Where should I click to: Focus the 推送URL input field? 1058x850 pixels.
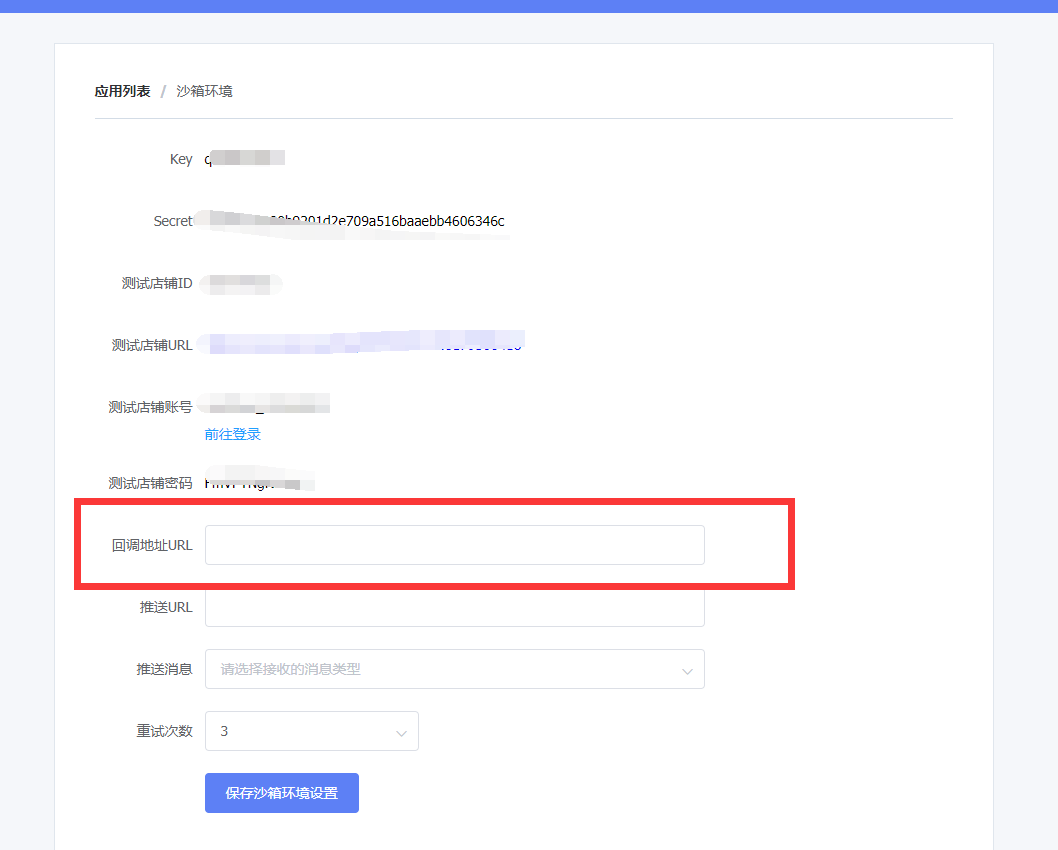[455, 607]
